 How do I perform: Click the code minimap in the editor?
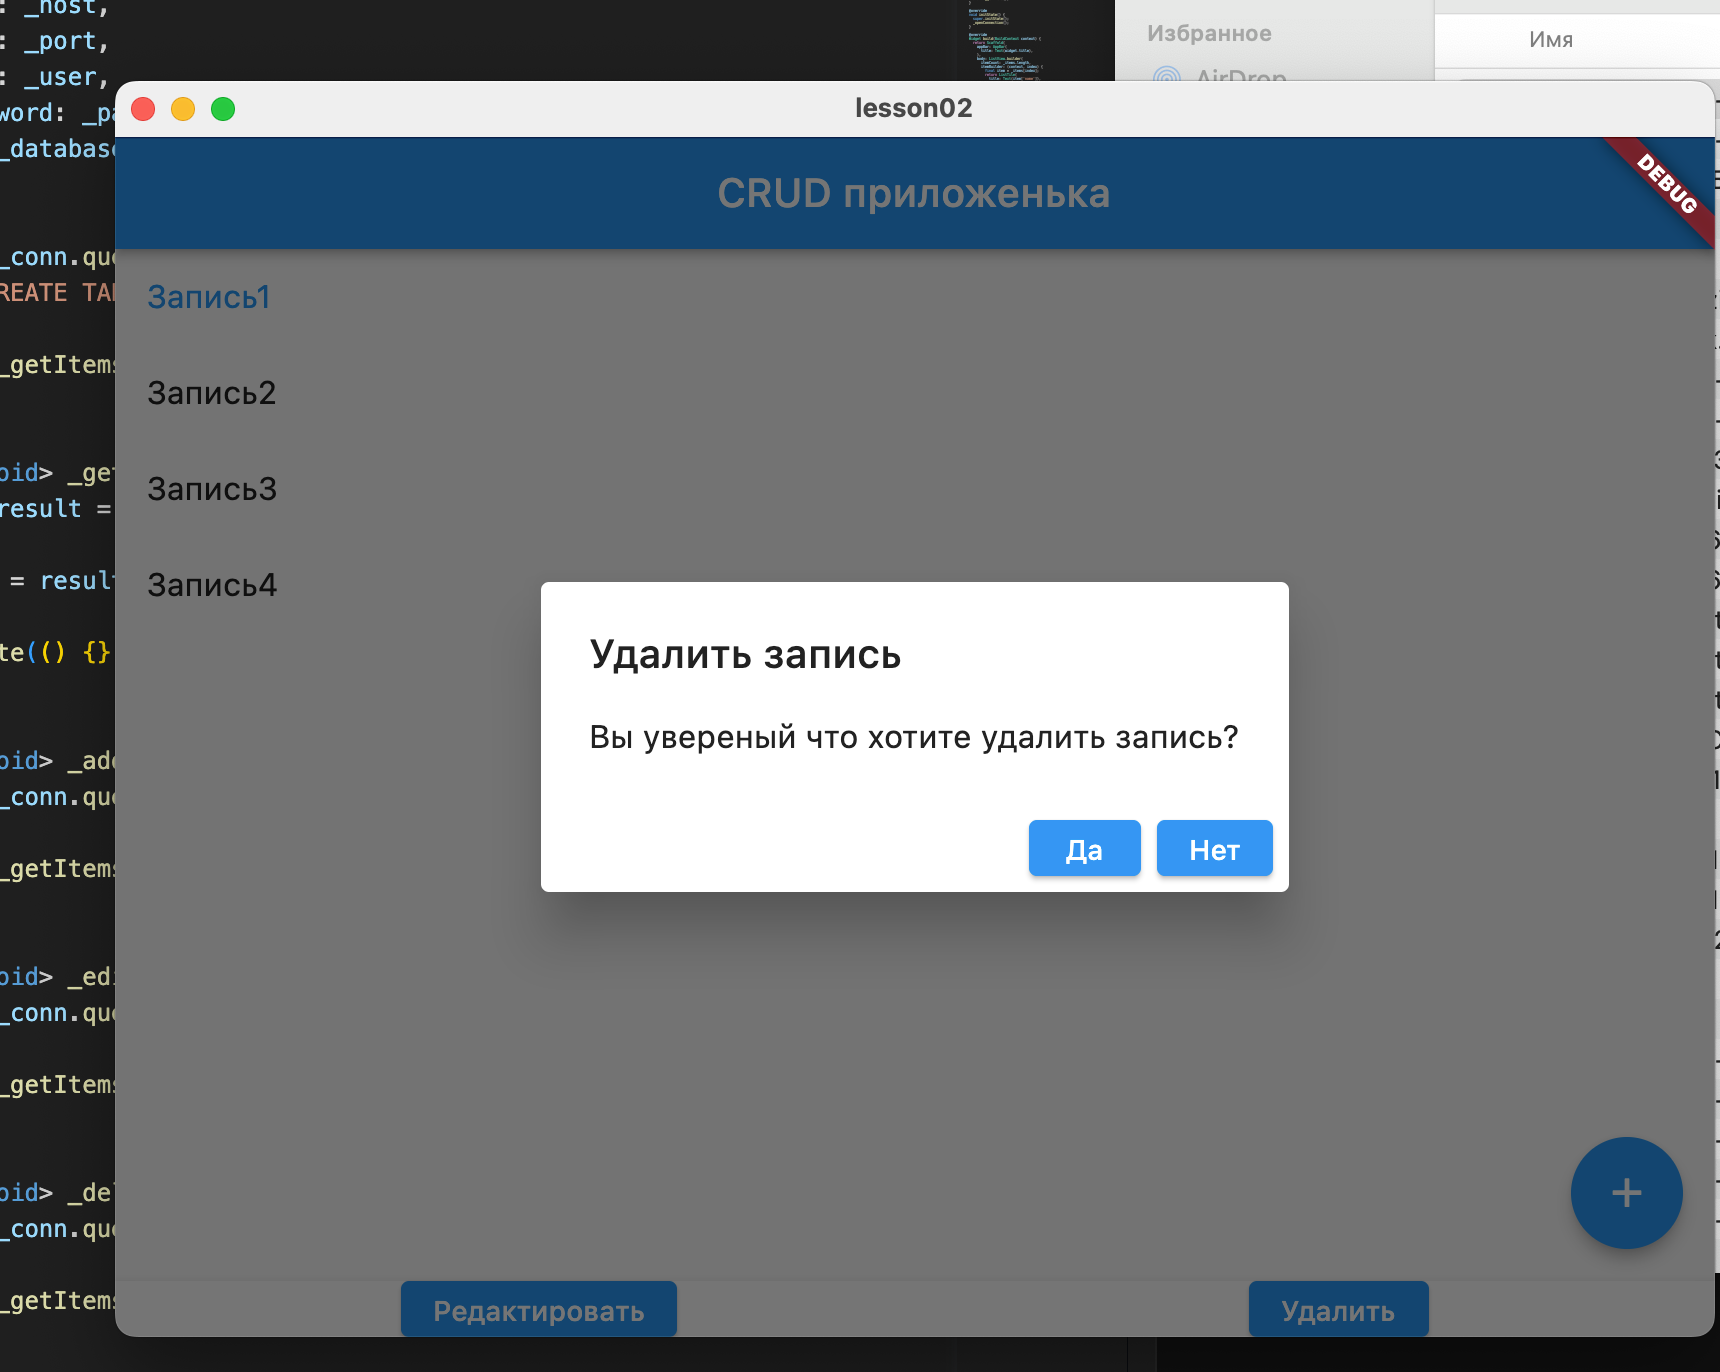click(x=1005, y=40)
